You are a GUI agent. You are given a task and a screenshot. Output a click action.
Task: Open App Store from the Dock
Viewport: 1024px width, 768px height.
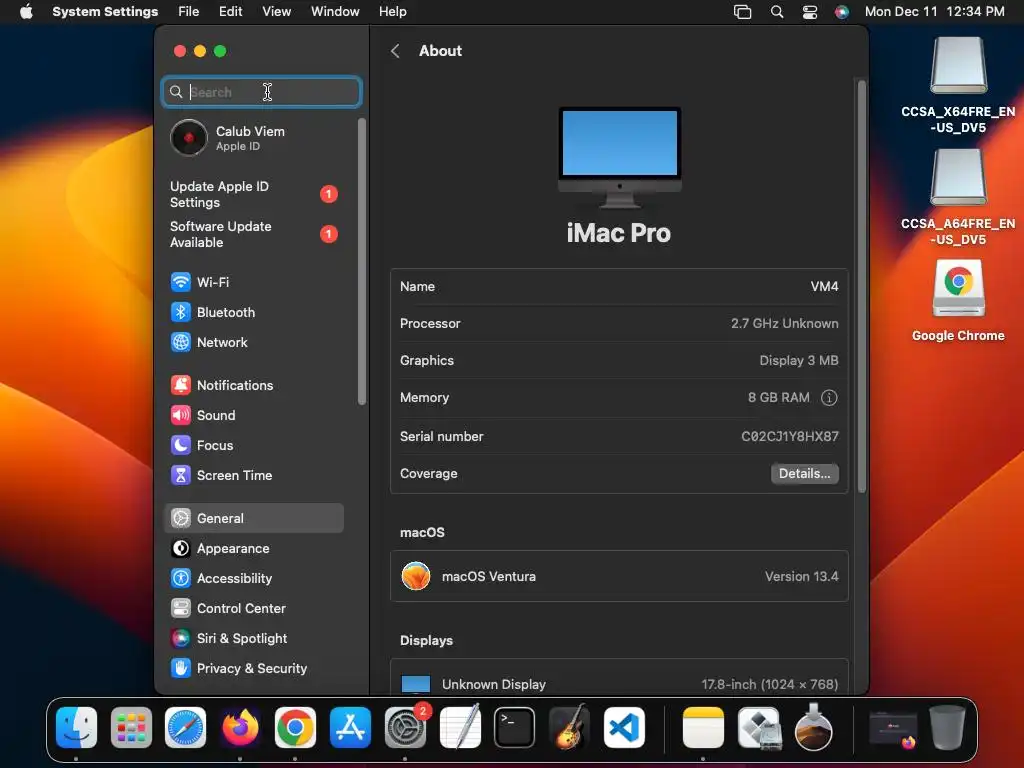click(350, 728)
